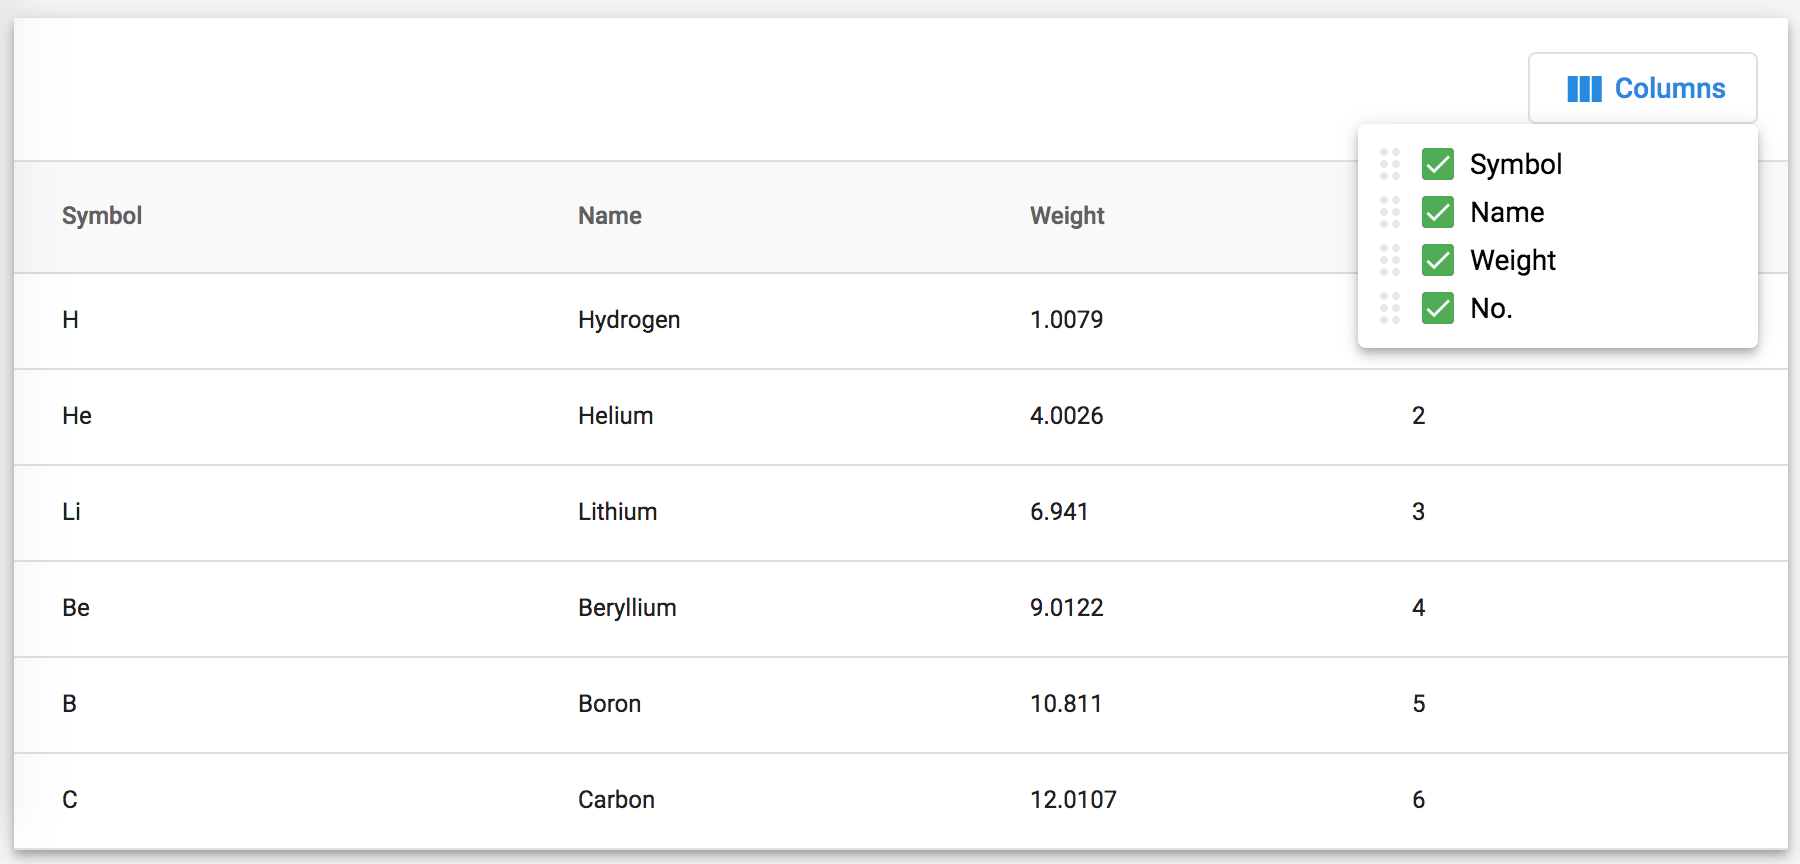Image resolution: width=1800 pixels, height=864 pixels.
Task: Click the Hydrogen row name cell
Action: pos(629,320)
